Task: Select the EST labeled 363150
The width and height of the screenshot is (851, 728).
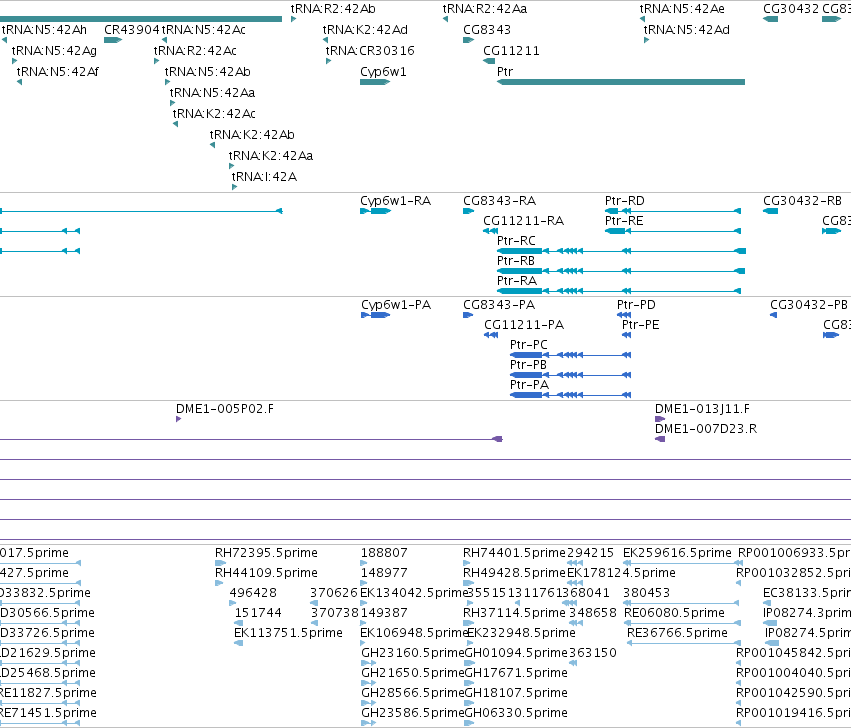Action: [x=593, y=653]
